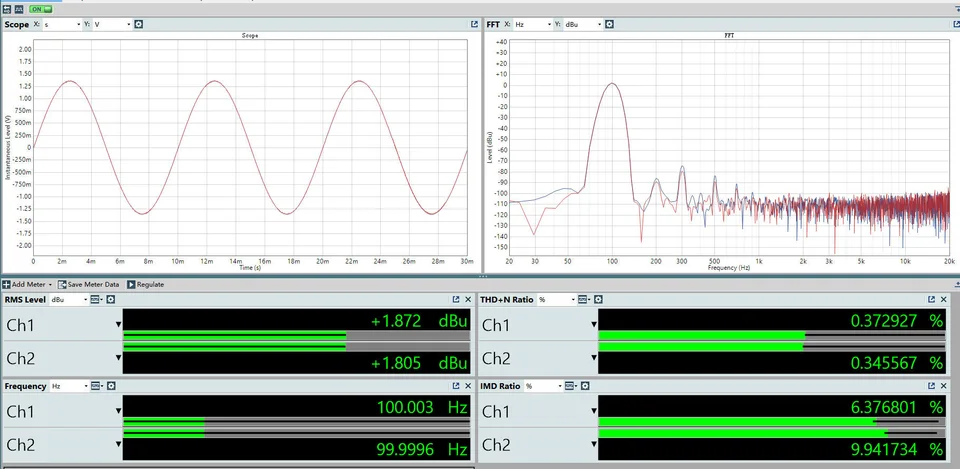Expand THD+N Ratio Ch2 arrow
Screen dimensions: 960x469
point(593,358)
